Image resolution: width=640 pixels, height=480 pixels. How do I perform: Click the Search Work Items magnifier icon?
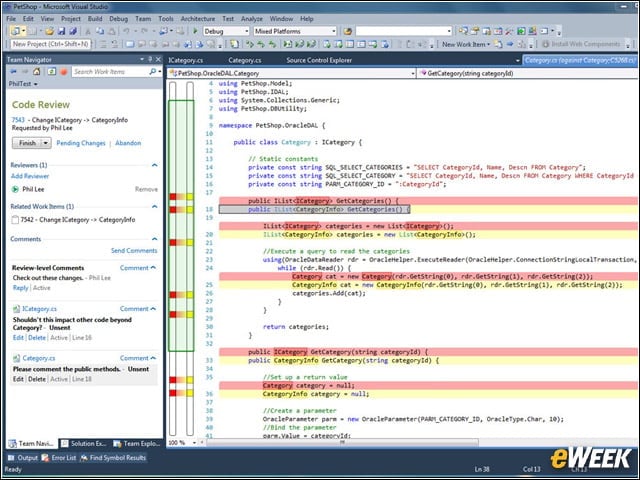pyautogui.click(x=153, y=71)
